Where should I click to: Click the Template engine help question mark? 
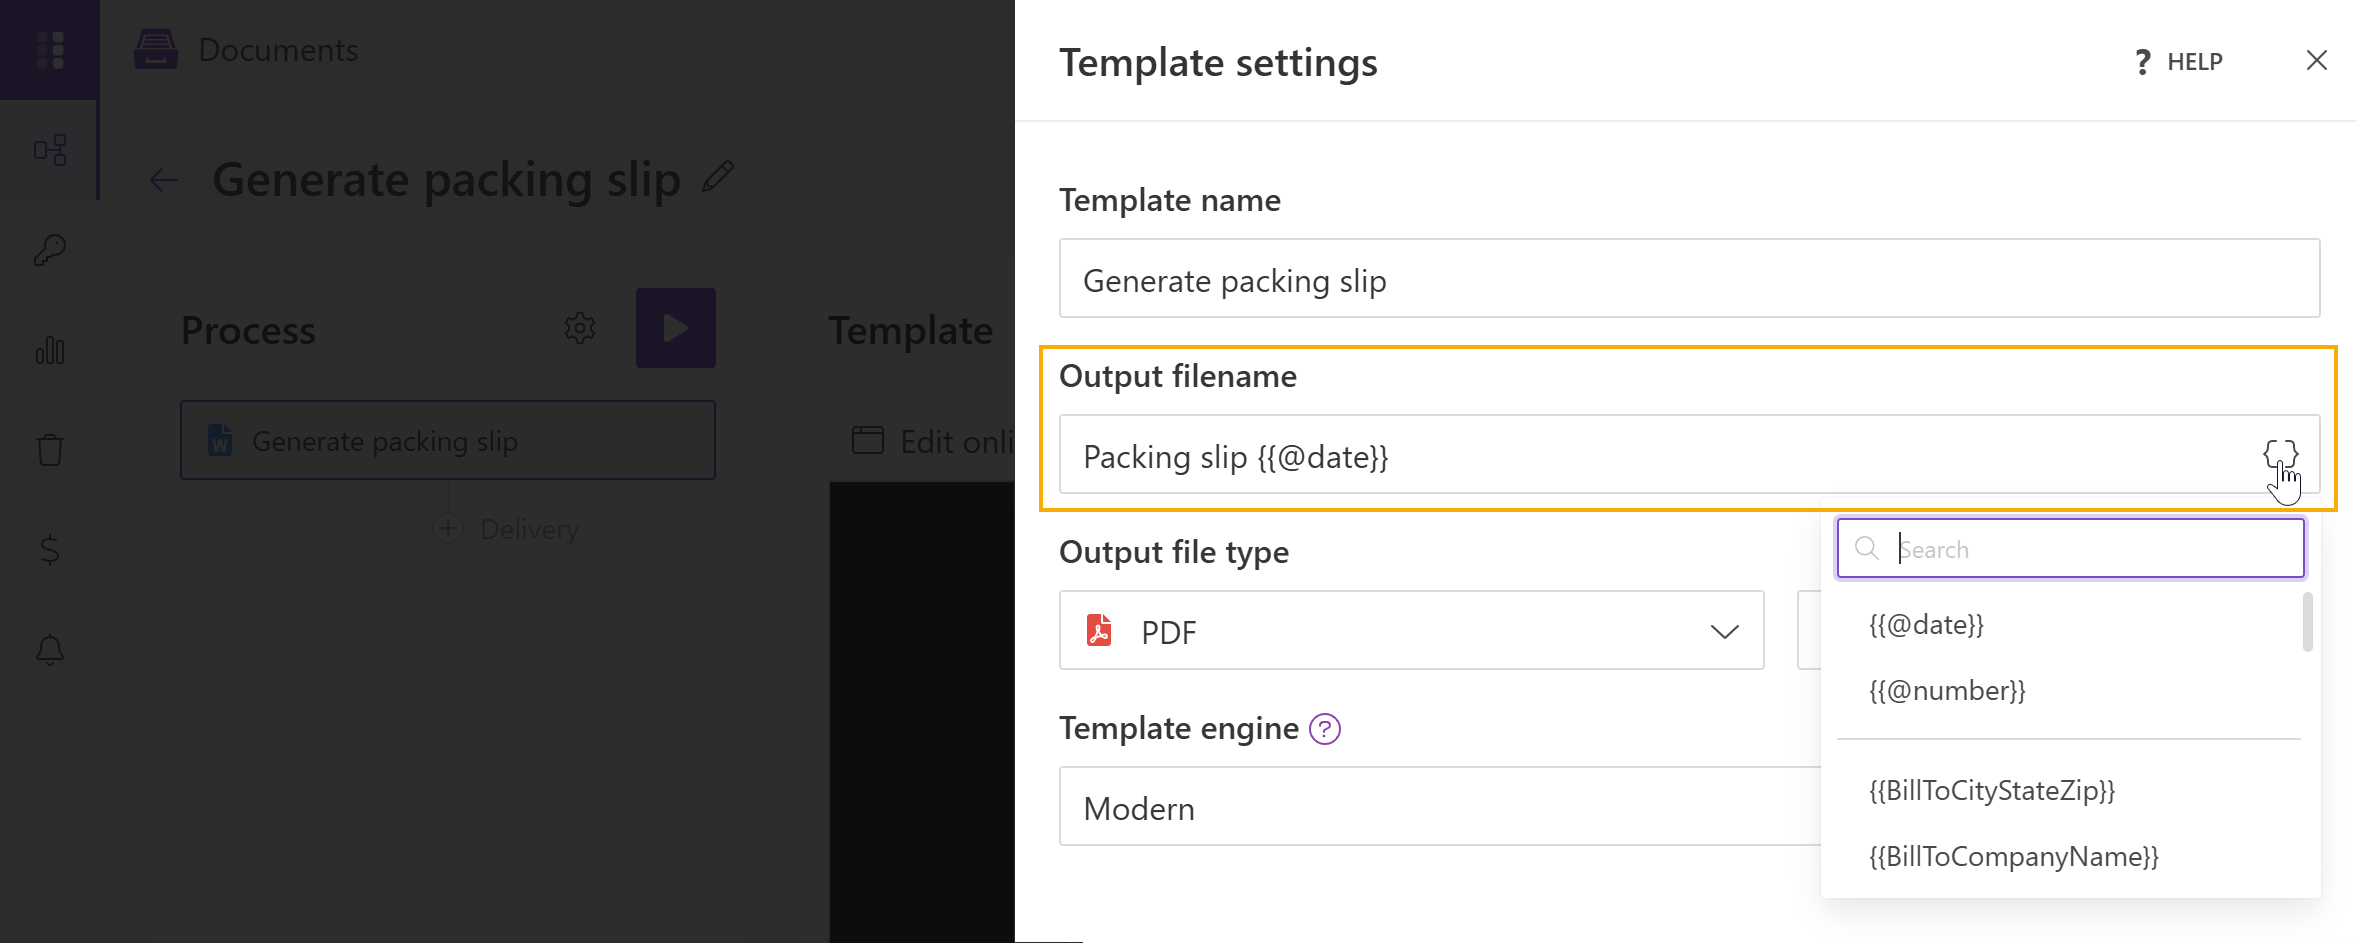(x=1325, y=729)
